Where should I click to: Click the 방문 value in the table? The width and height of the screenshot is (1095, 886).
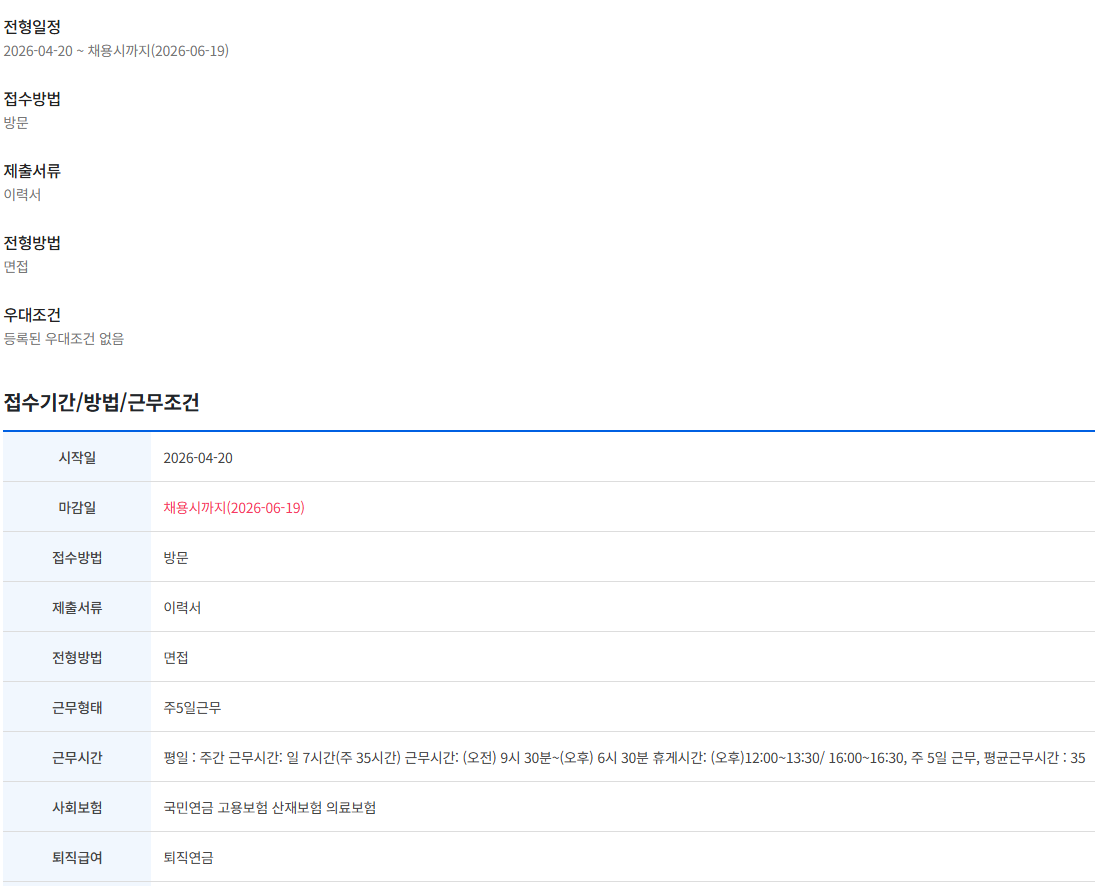tap(176, 558)
